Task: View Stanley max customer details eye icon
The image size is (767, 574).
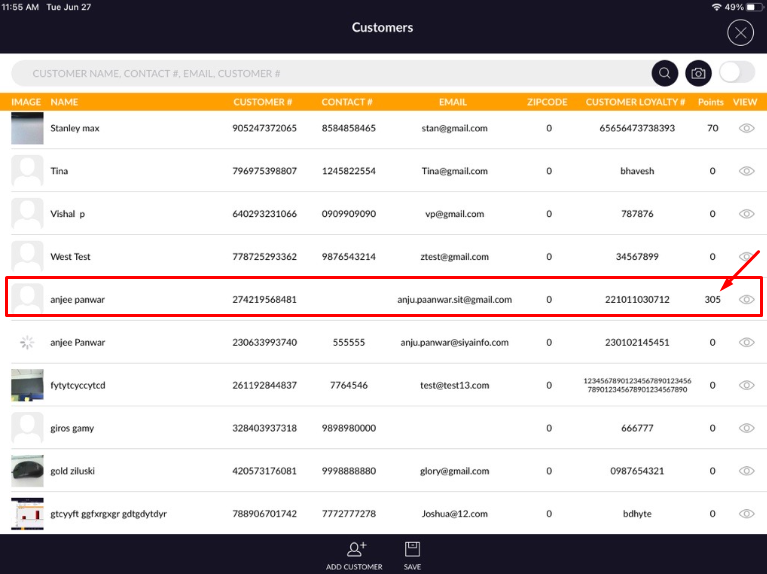Action: (x=746, y=129)
